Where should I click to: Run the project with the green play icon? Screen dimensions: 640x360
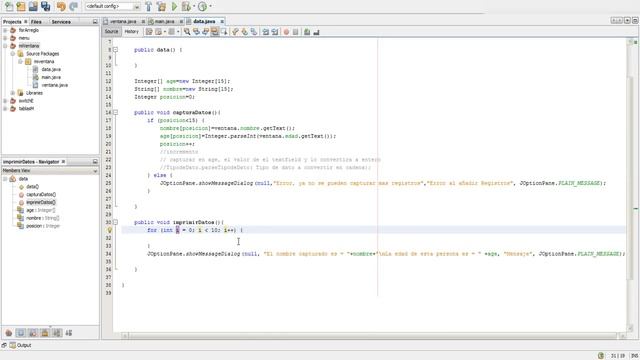point(174,6)
